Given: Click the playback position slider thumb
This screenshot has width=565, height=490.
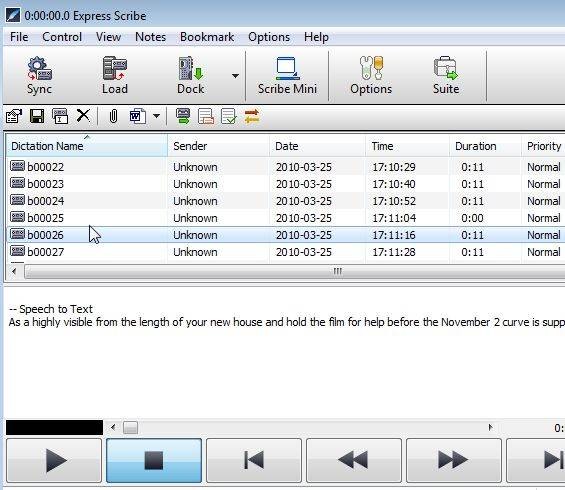Looking at the screenshot, I should [130, 428].
